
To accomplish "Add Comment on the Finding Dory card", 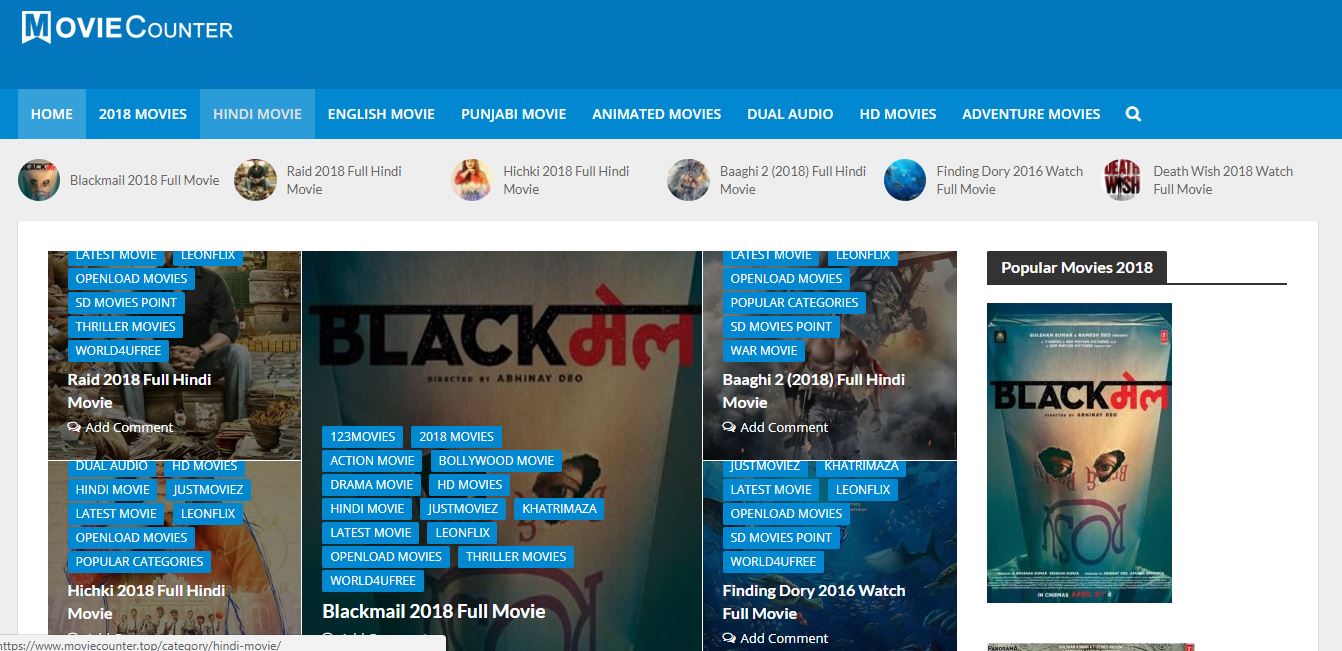I will pos(775,638).
